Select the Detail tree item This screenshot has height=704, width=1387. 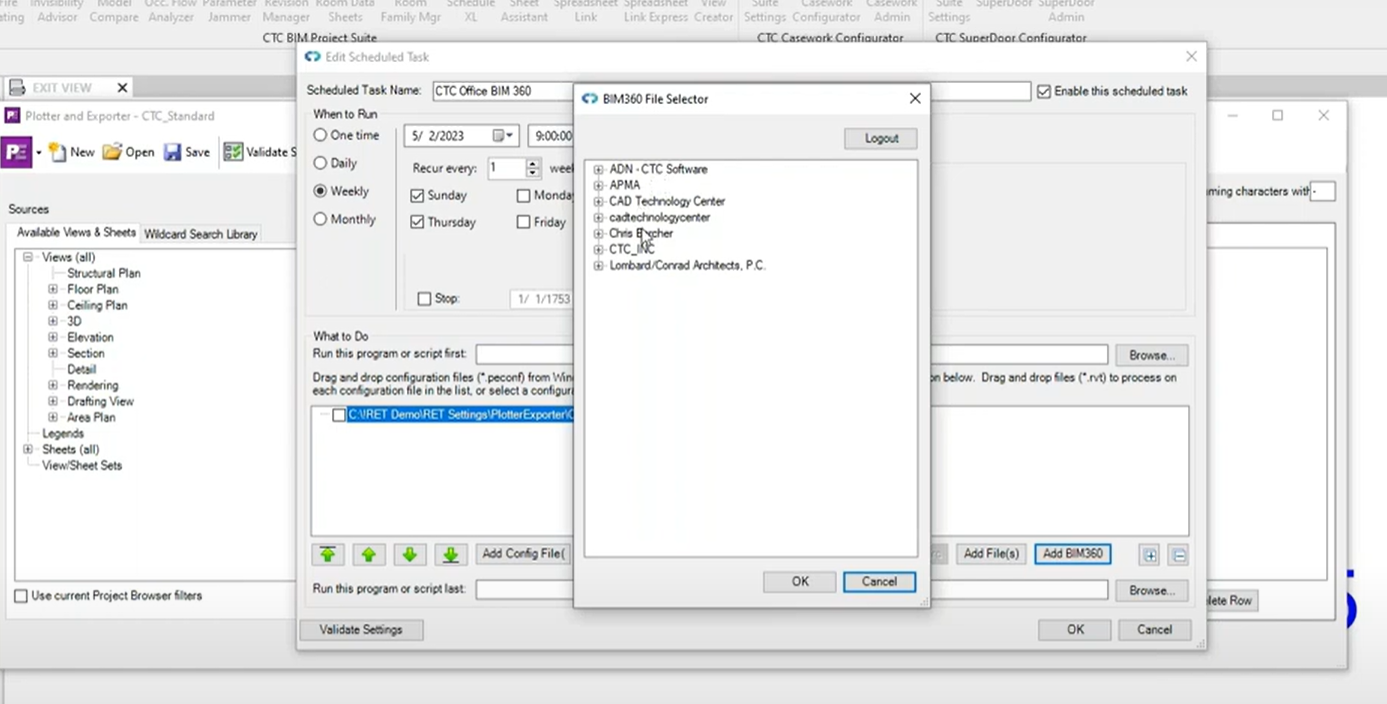[x=82, y=369]
